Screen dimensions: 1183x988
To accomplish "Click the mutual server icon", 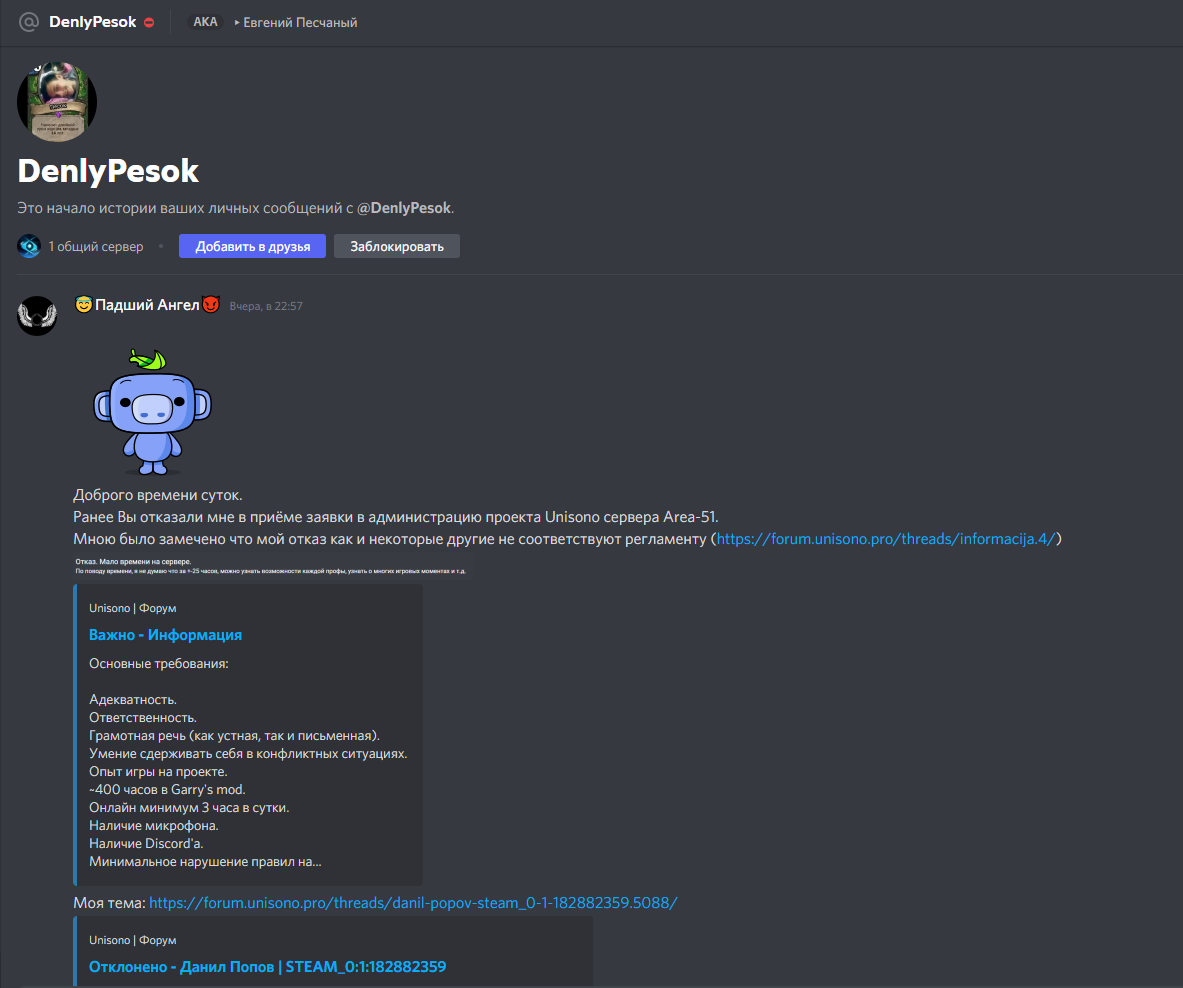I will pyautogui.click(x=29, y=246).
